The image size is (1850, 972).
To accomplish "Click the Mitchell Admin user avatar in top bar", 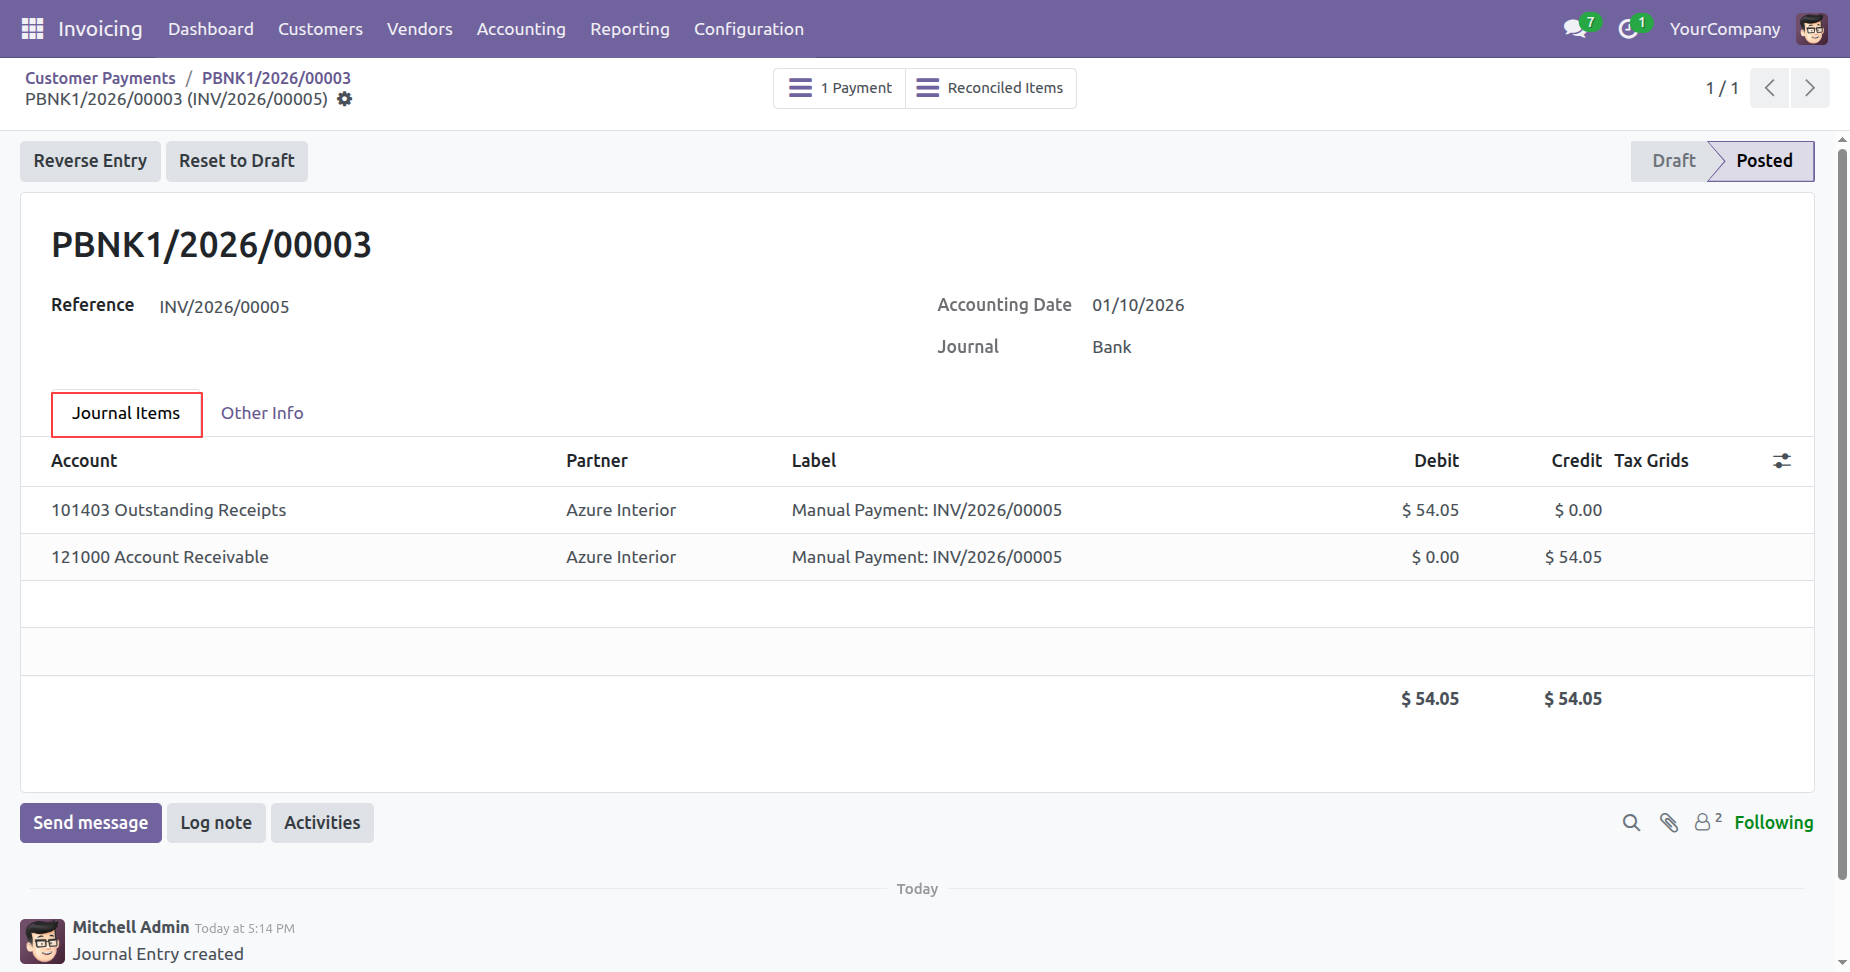I will 1811,29.
